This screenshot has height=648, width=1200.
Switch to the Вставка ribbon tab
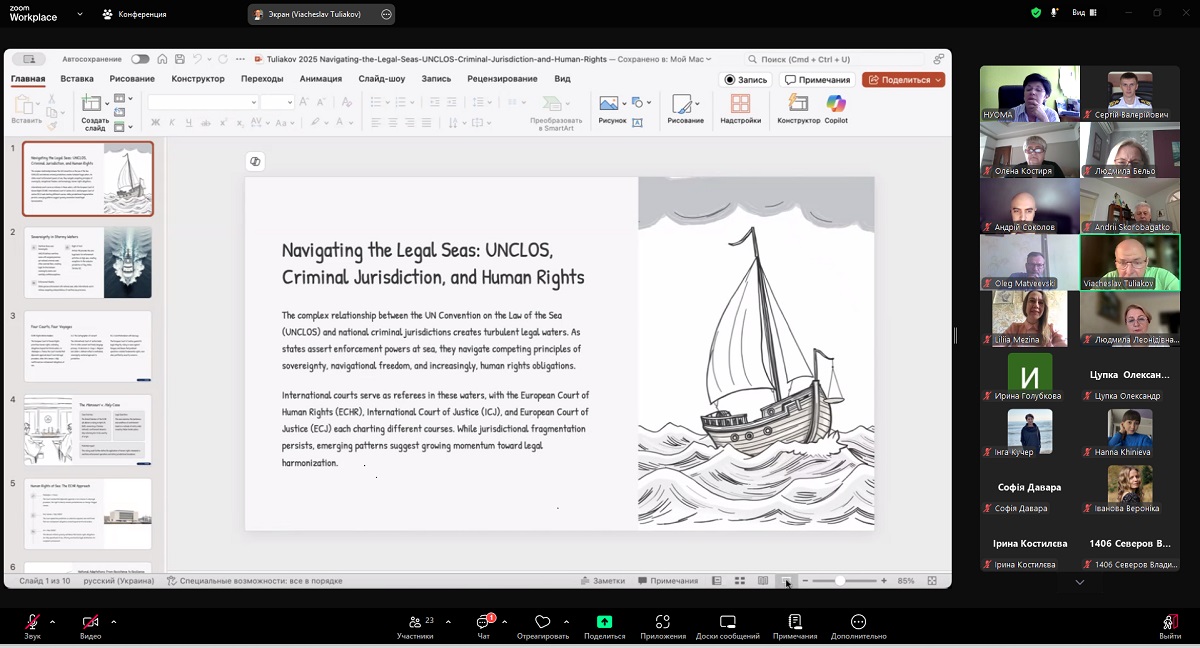pyautogui.click(x=77, y=79)
